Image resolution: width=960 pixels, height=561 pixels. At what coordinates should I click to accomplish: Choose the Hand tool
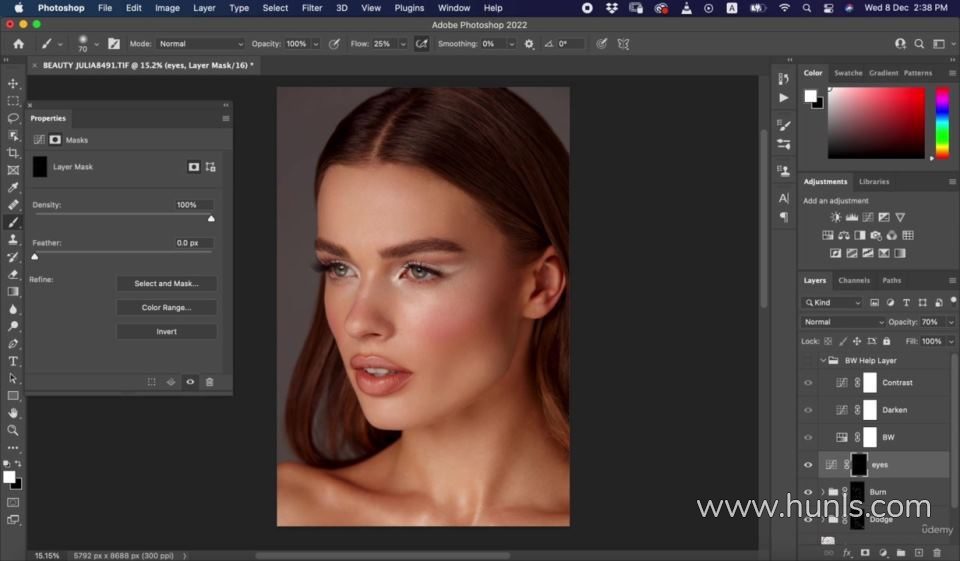click(x=13, y=412)
